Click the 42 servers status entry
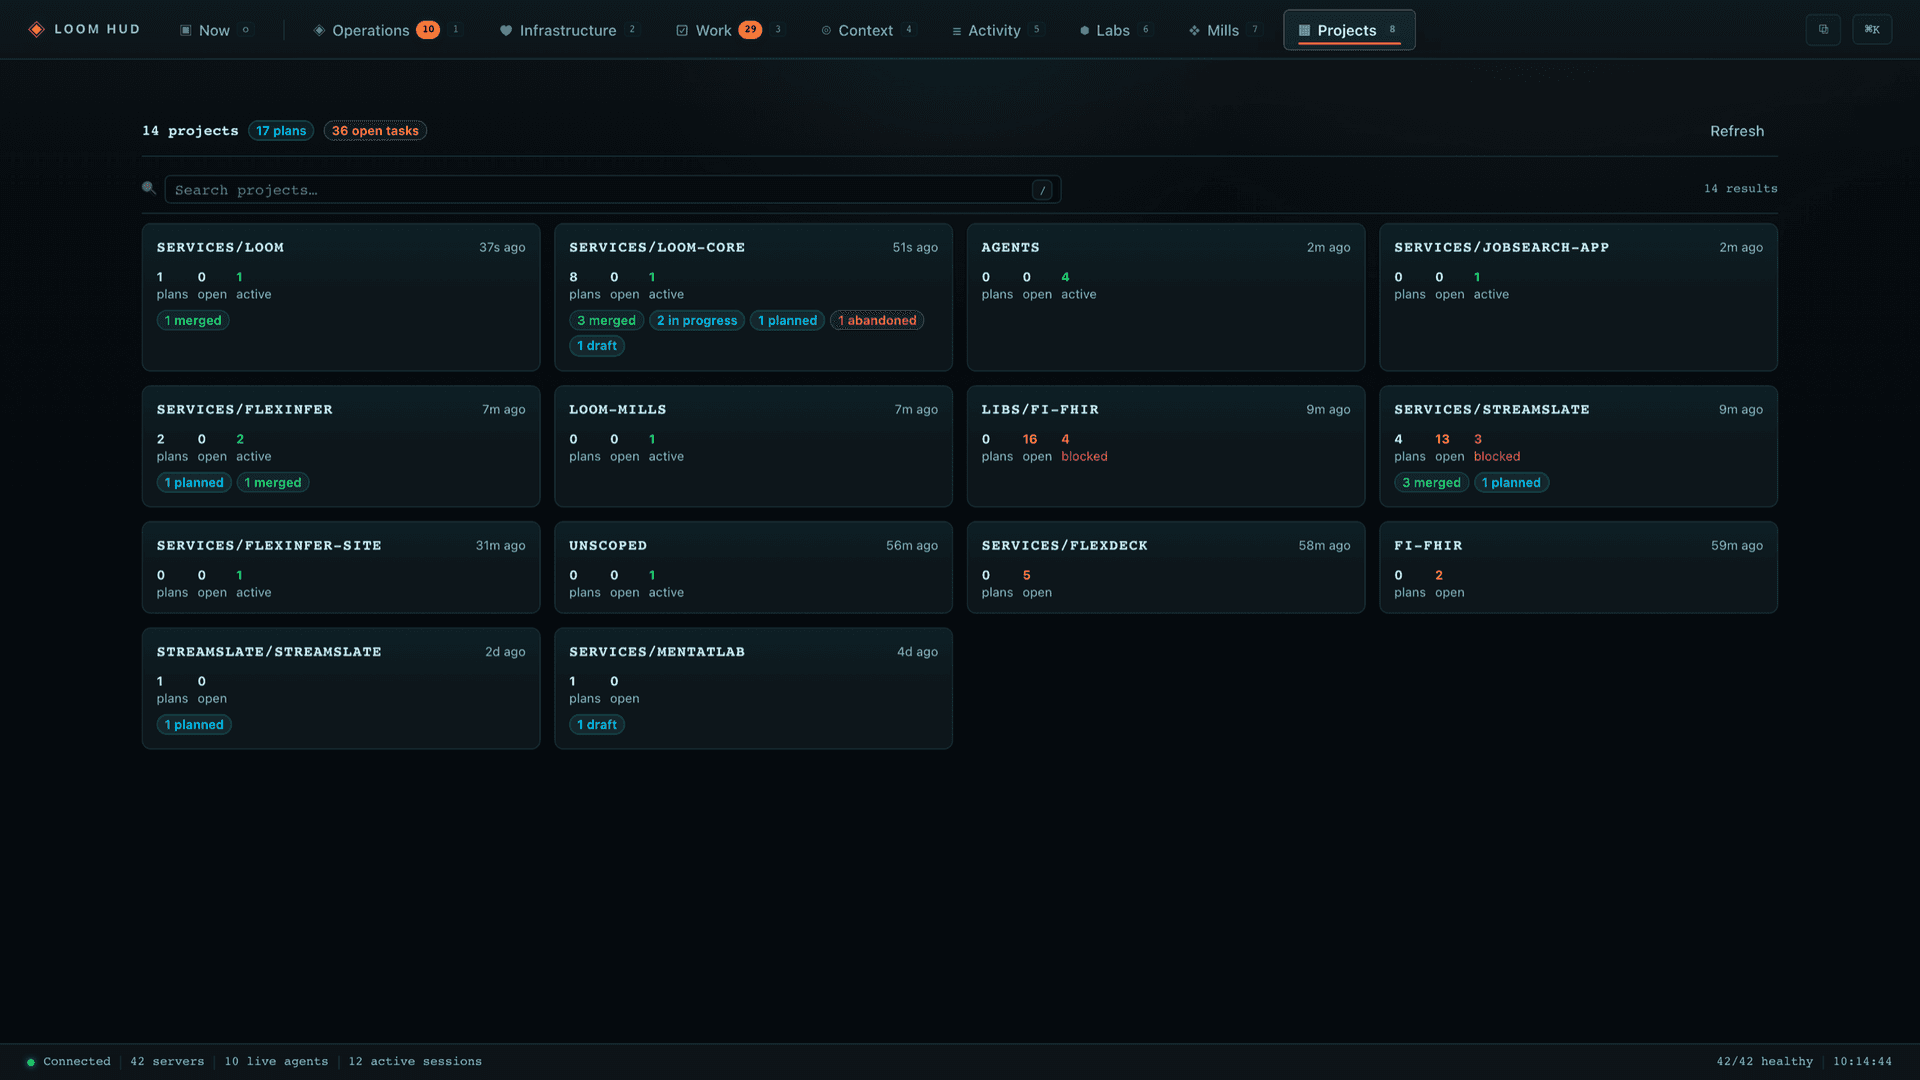This screenshot has height=1080, width=1920. [x=167, y=1062]
